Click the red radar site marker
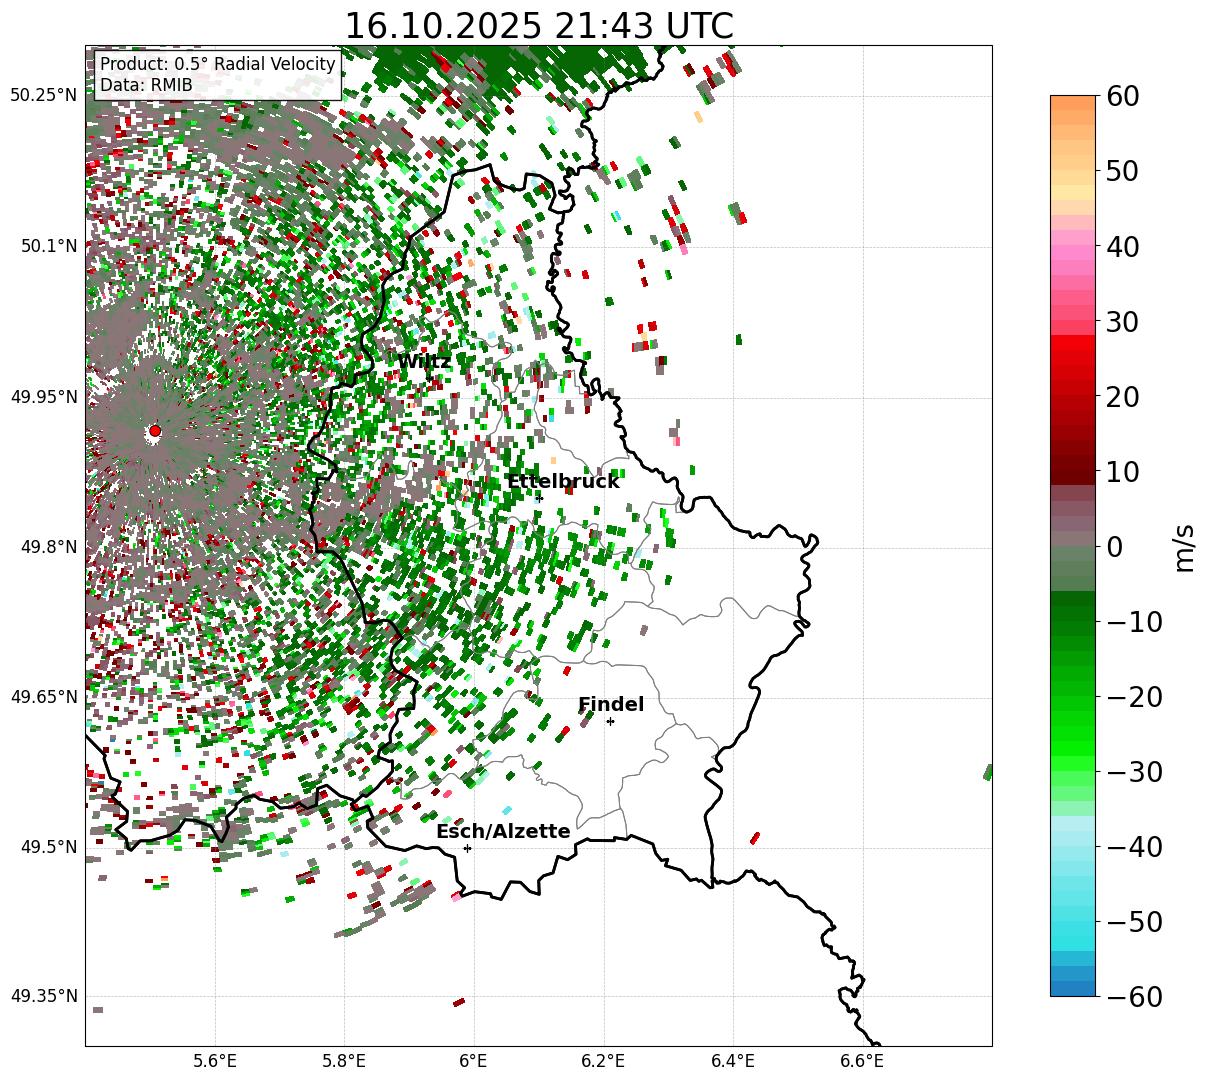 point(154,431)
